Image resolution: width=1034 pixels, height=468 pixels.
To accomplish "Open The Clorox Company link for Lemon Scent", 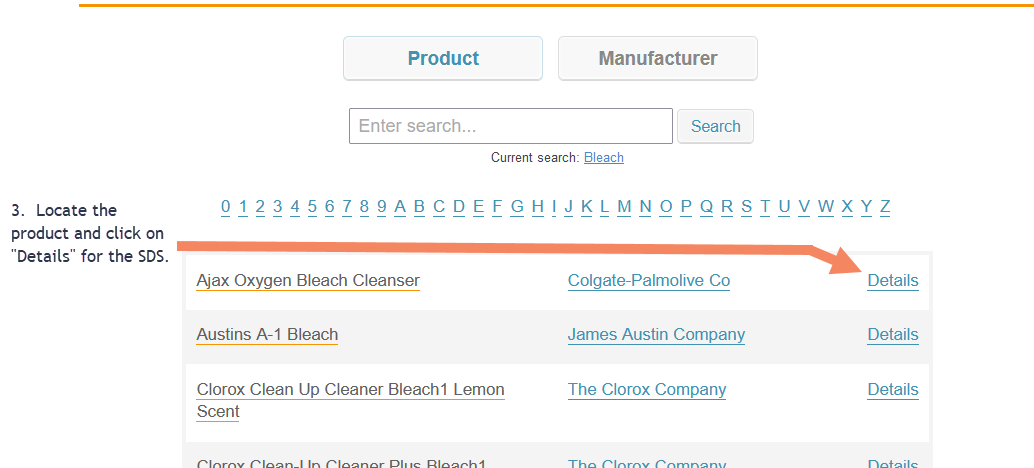I will point(647,390).
